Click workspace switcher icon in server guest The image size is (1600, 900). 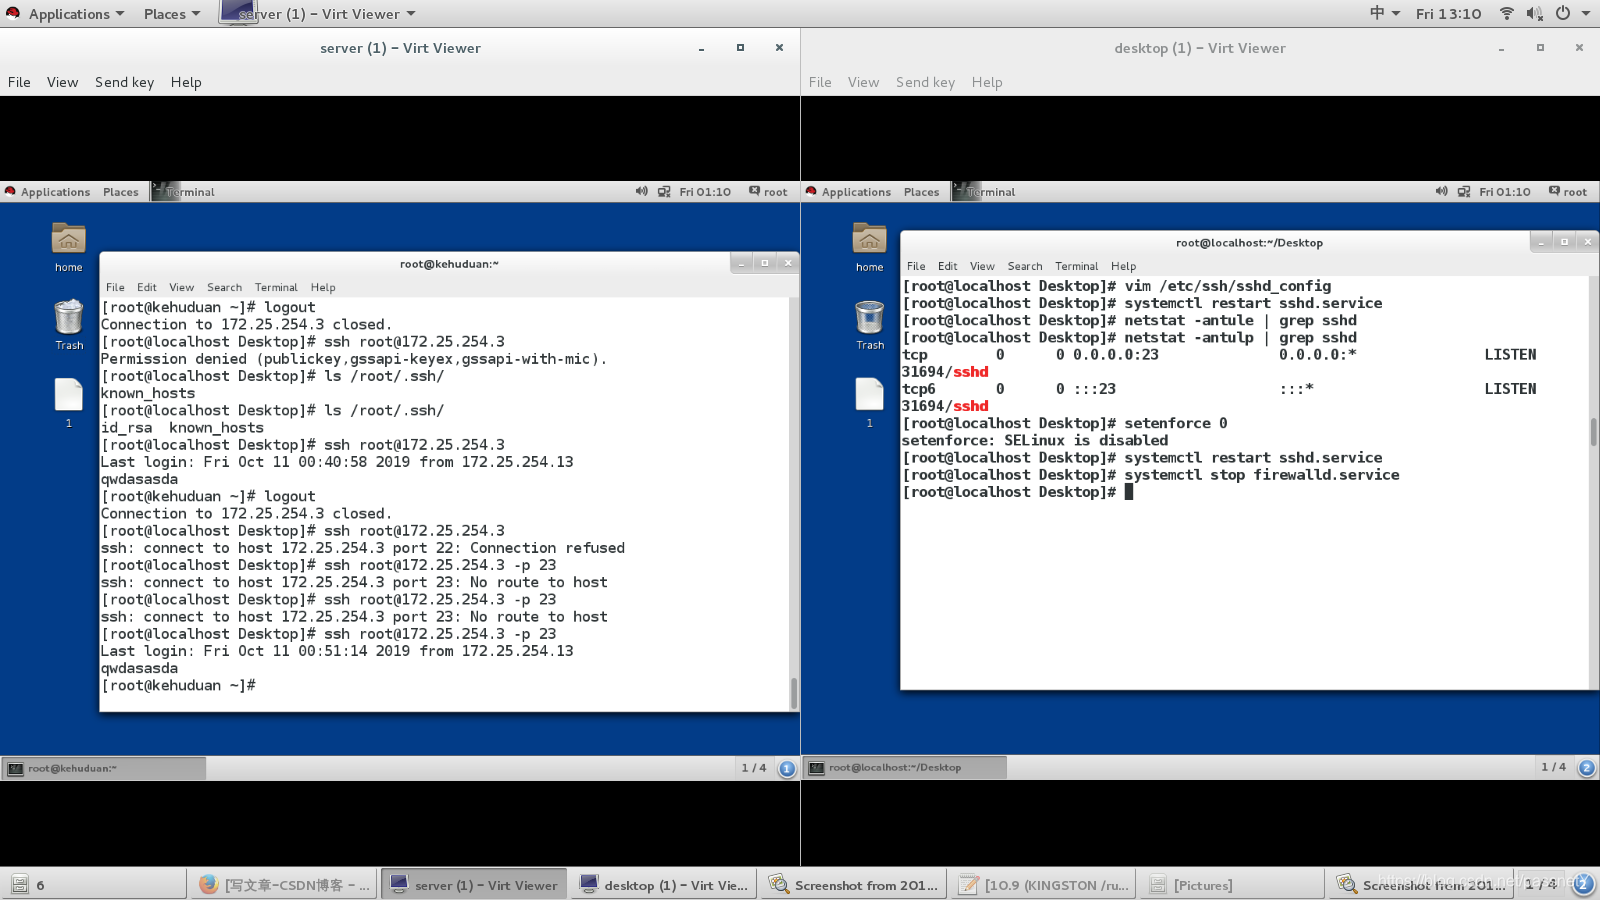coord(787,768)
